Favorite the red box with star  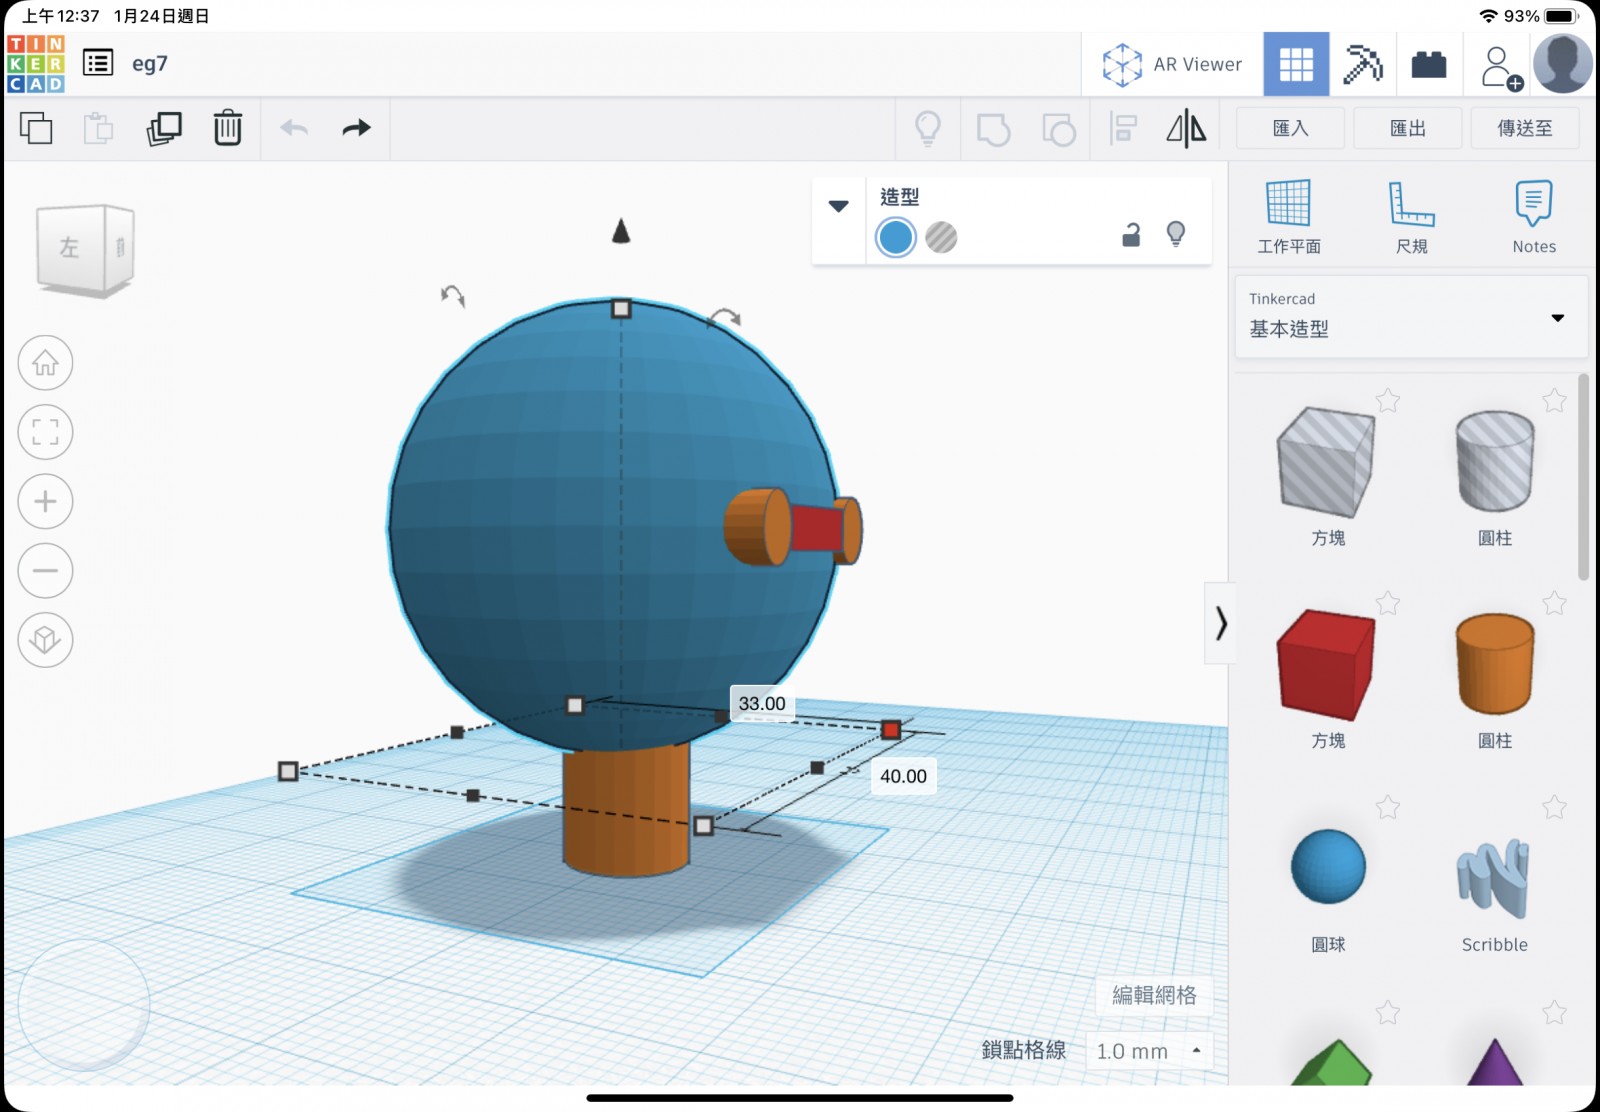pos(1388,603)
